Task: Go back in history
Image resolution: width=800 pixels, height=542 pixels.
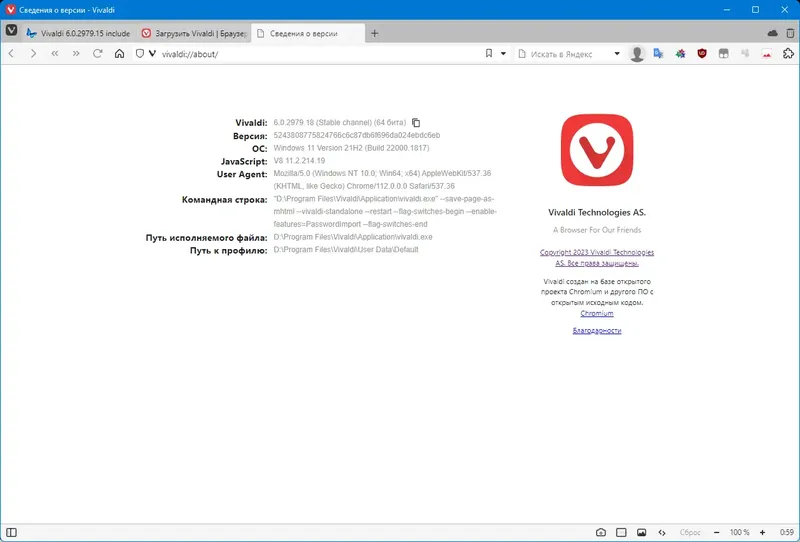Action: pos(11,54)
